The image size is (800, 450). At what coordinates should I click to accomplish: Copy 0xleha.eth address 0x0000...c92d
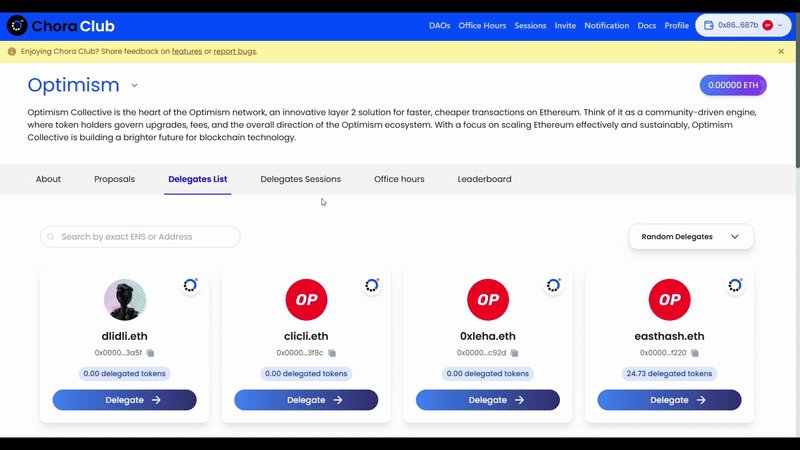coord(514,353)
